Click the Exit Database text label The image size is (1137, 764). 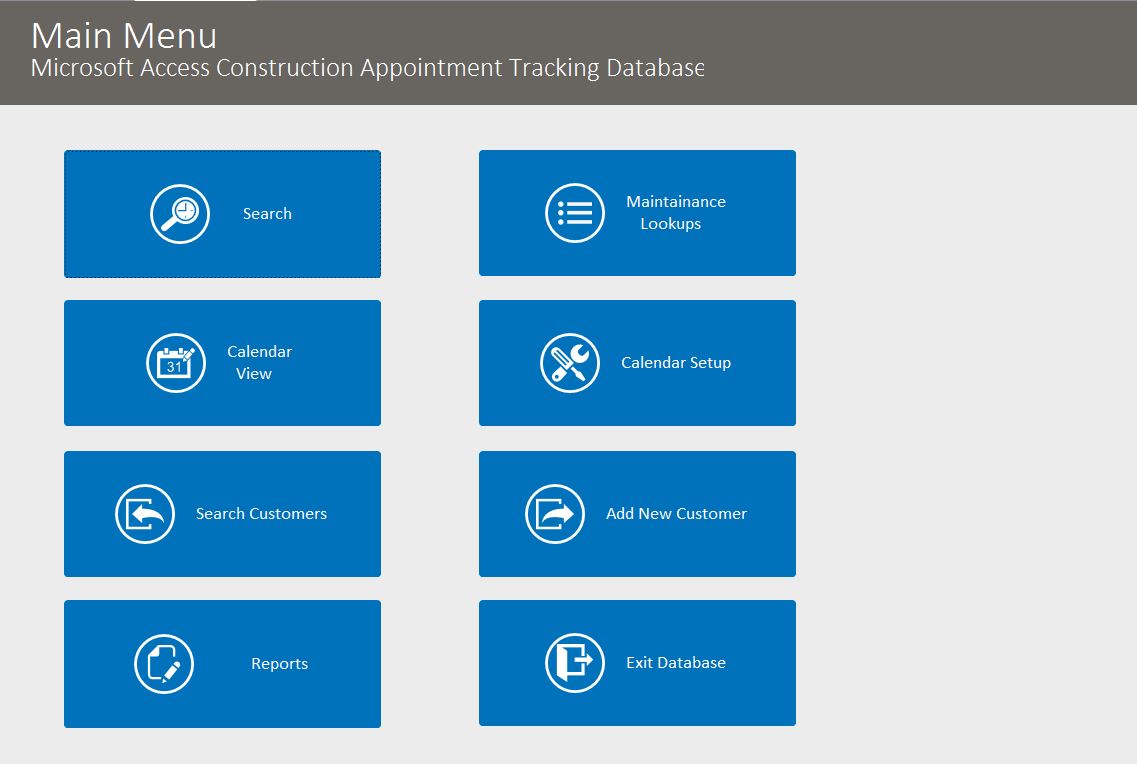coord(676,663)
